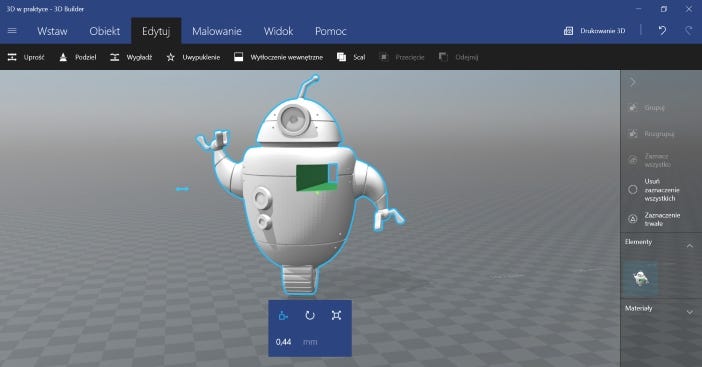This screenshot has height=367, width=702.
Task: Click the Podziel split icon
Action: 63,57
